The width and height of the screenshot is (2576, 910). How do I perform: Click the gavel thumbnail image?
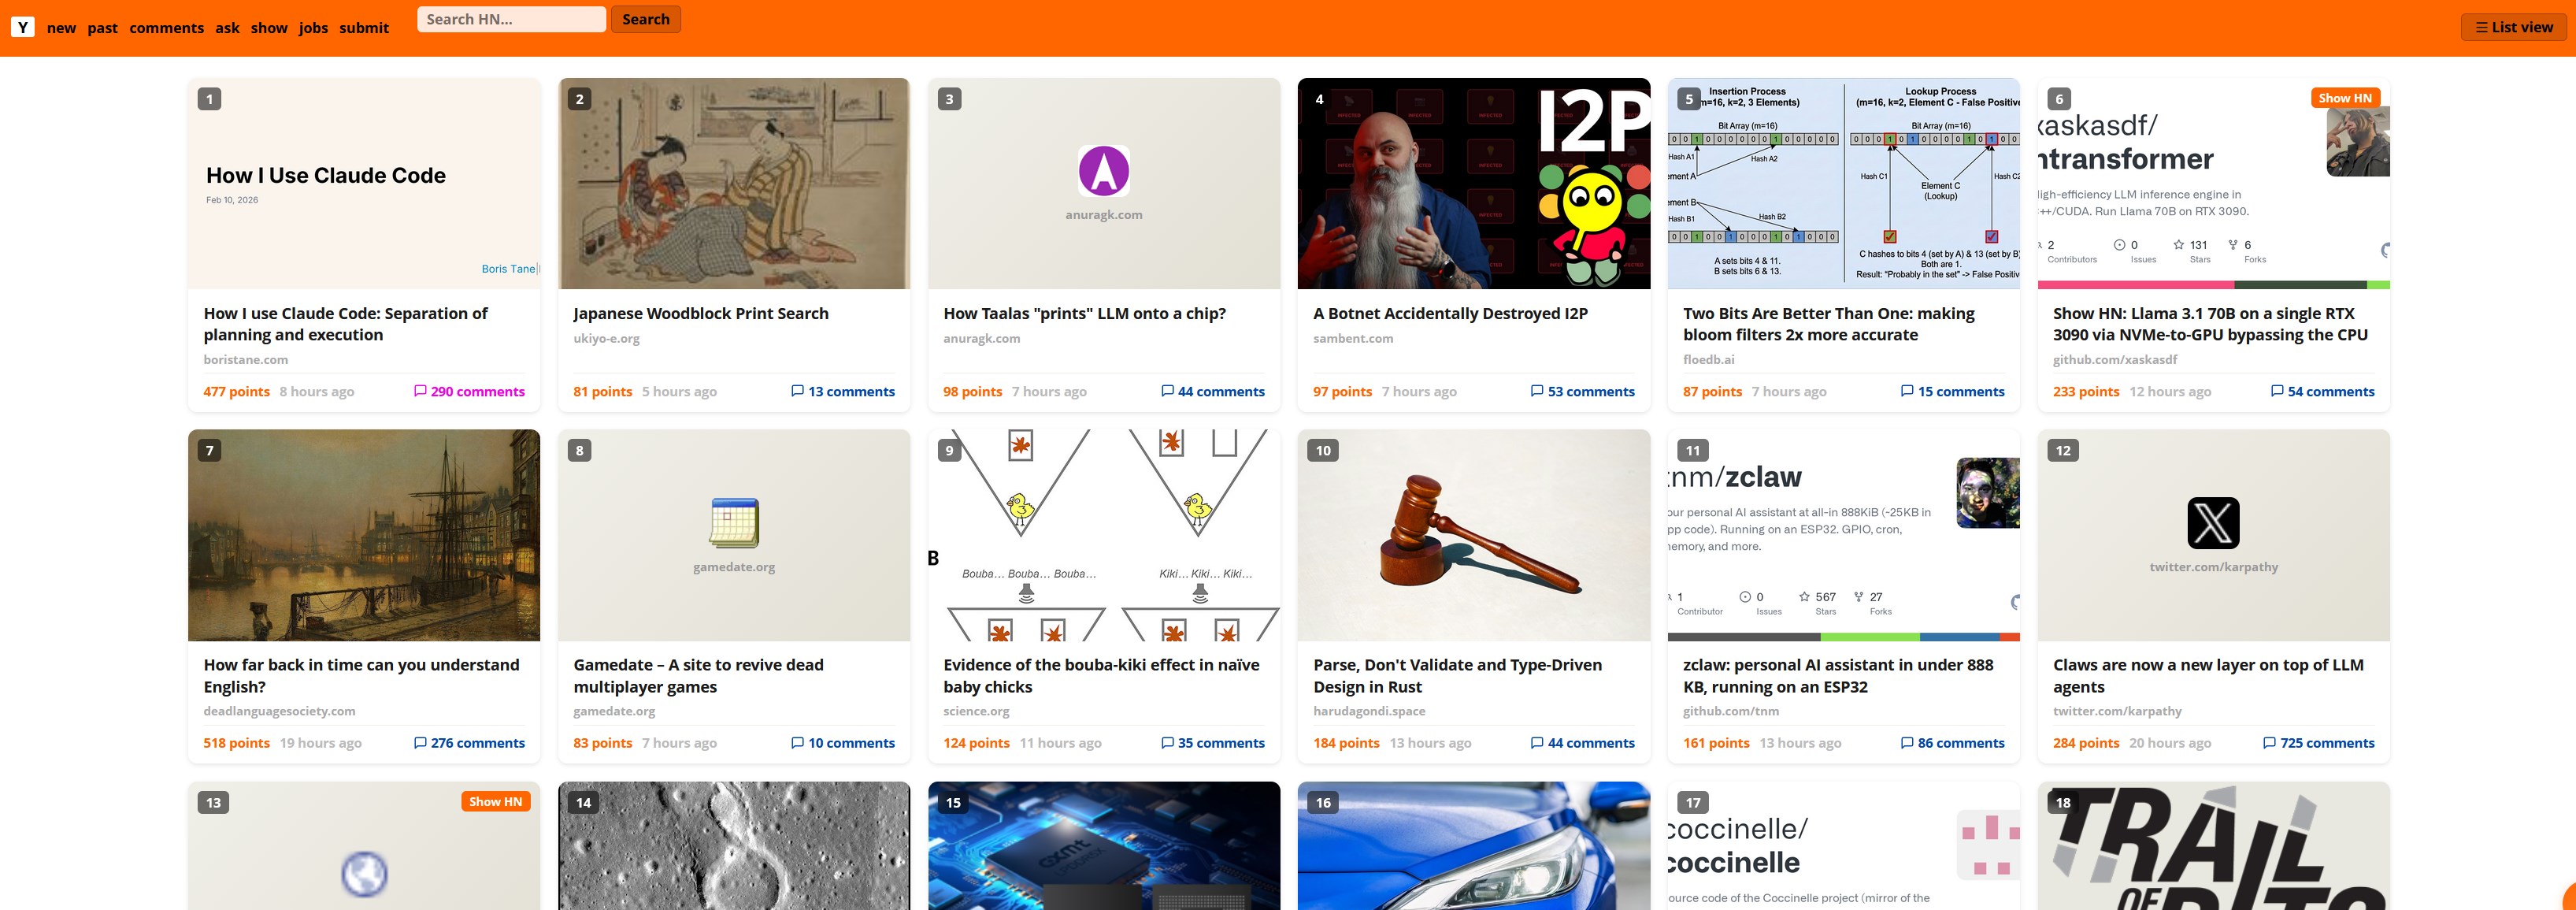point(1473,535)
